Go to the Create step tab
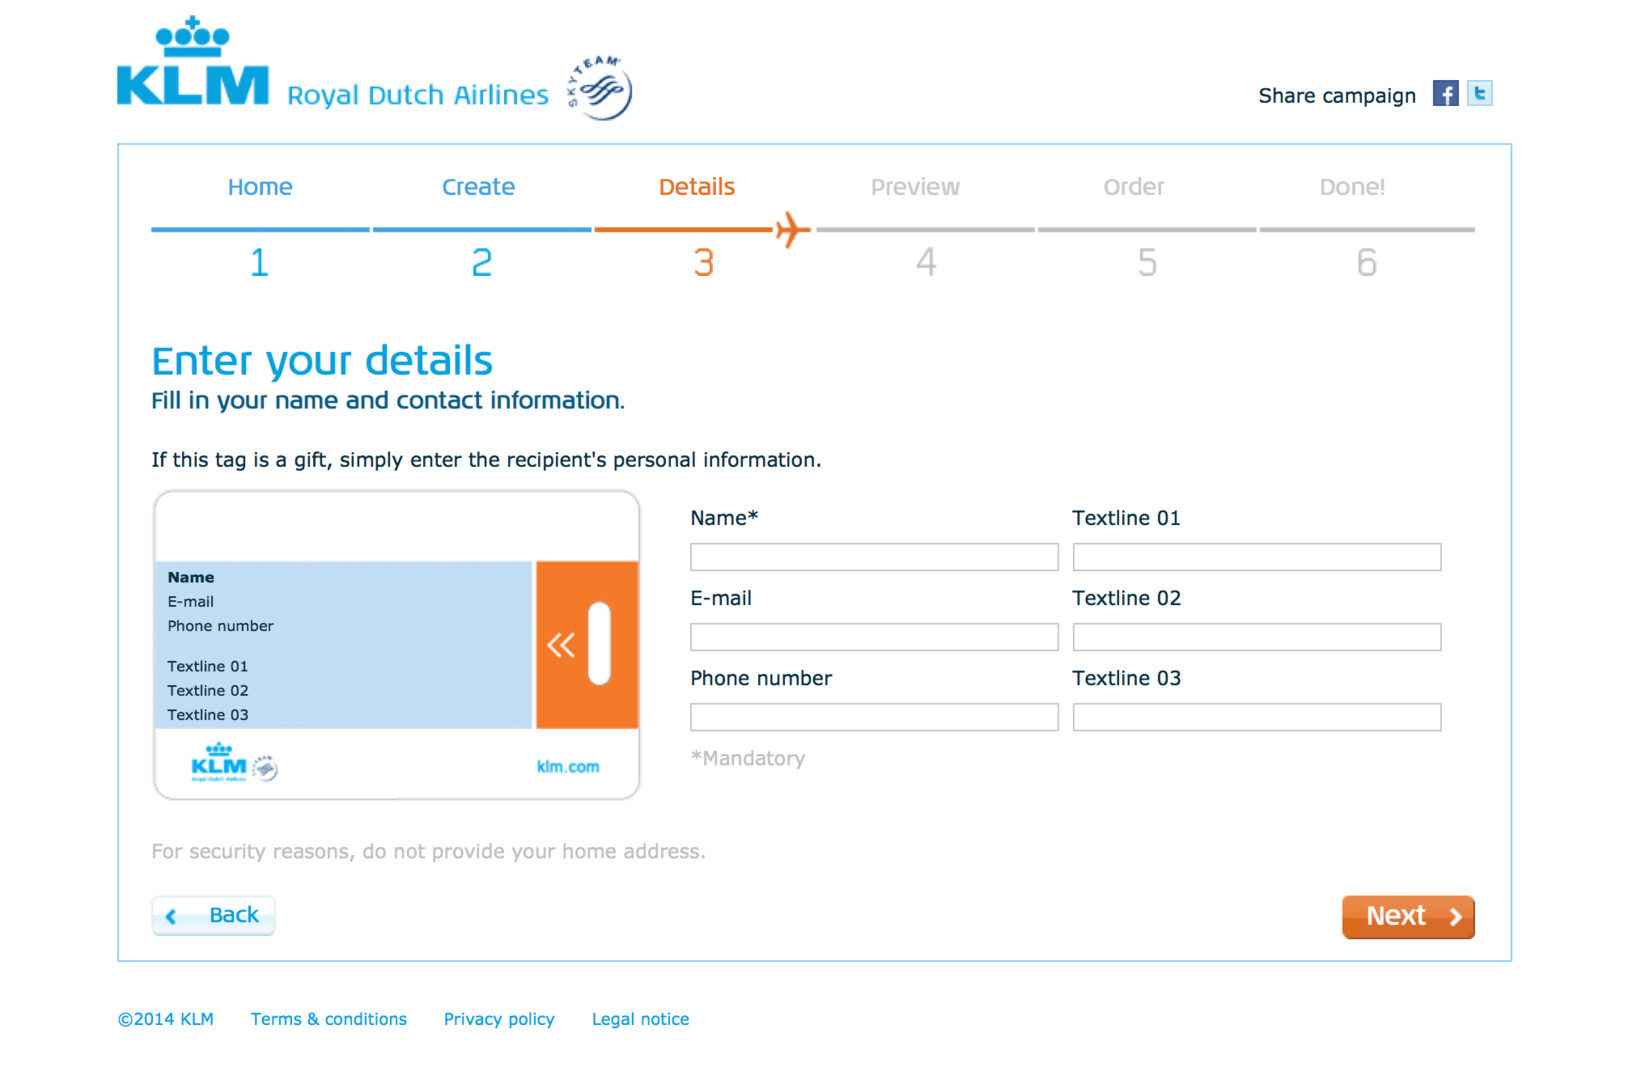The image size is (1628, 1080). 478,187
